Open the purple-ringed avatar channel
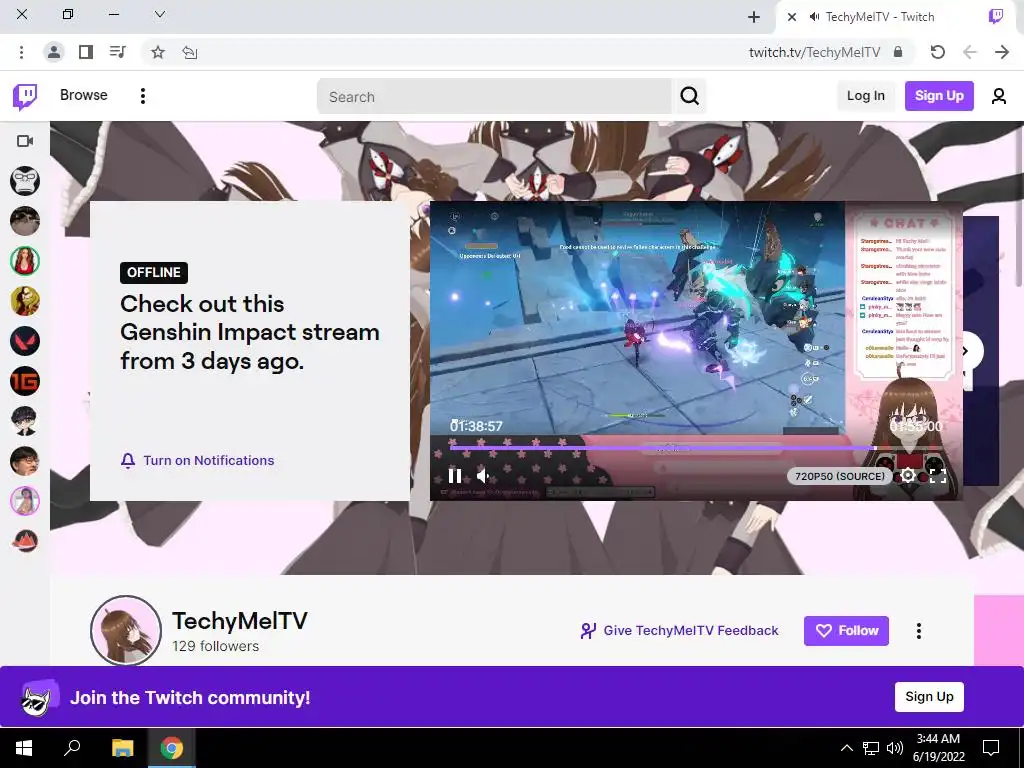Image resolution: width=1024 pixels, height=768 pixels. coord(25,501)
